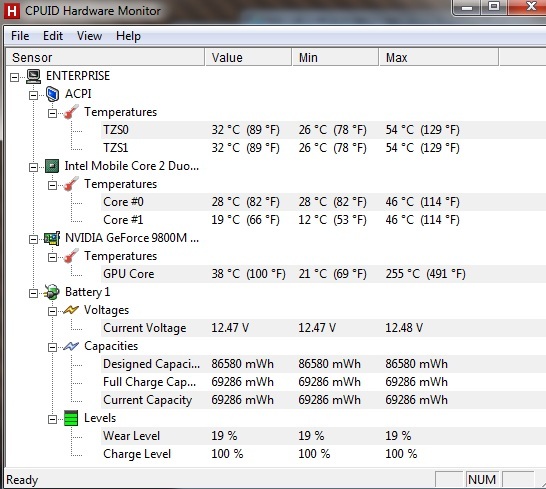Click the Ready status bar text
Image resolution: width=546 pixels, height=489 pixels.
22,480
